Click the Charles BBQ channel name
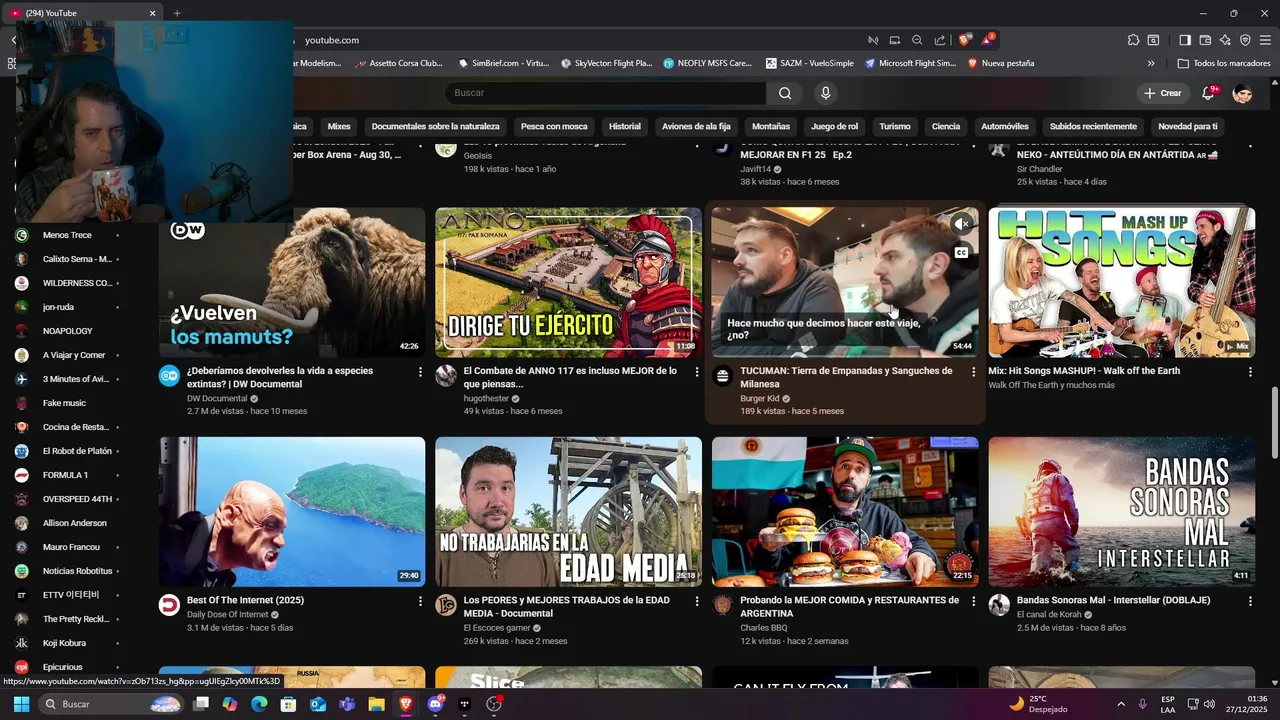Viewport: 1280px width, 720px height. [x=764, y=628]
